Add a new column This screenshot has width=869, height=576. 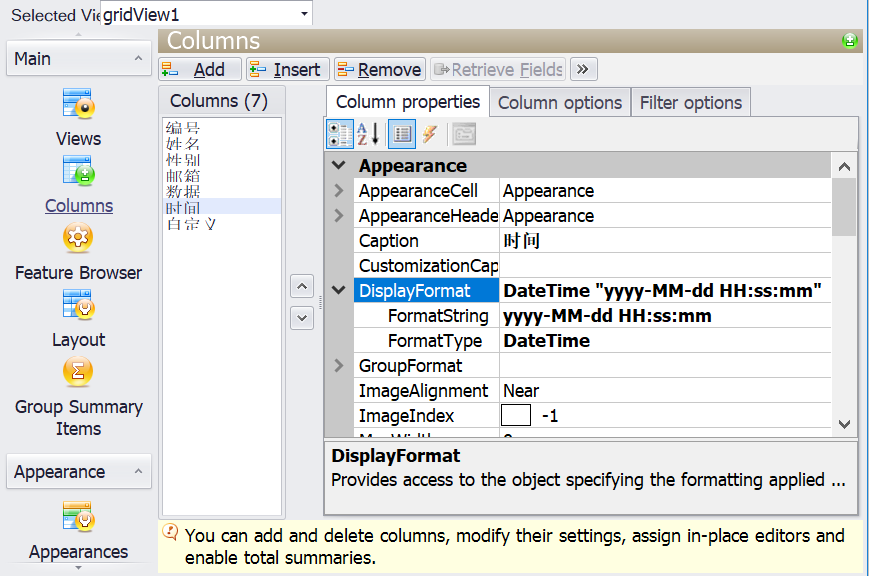200,70
